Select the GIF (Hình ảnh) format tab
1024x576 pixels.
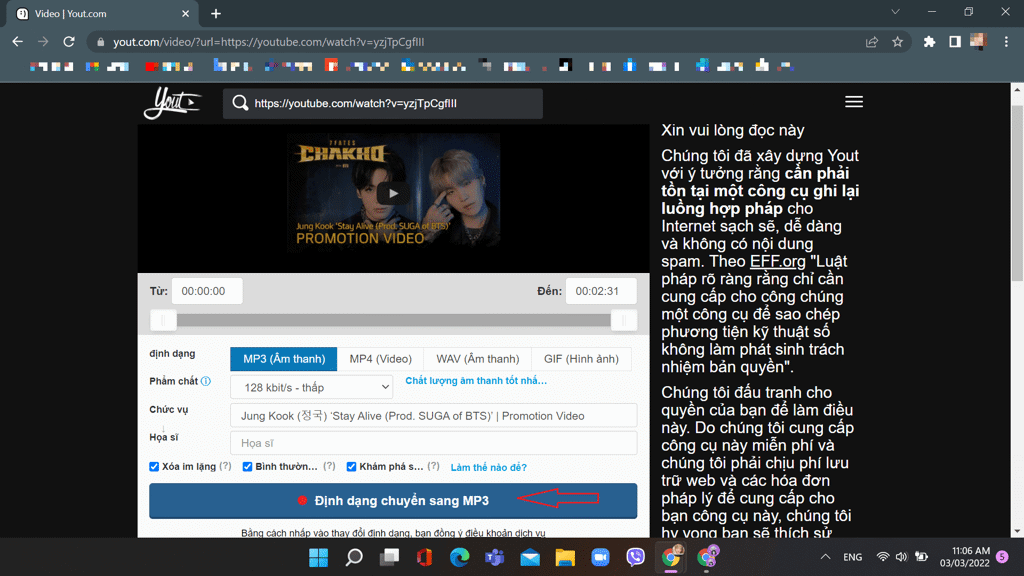[581, 359]
